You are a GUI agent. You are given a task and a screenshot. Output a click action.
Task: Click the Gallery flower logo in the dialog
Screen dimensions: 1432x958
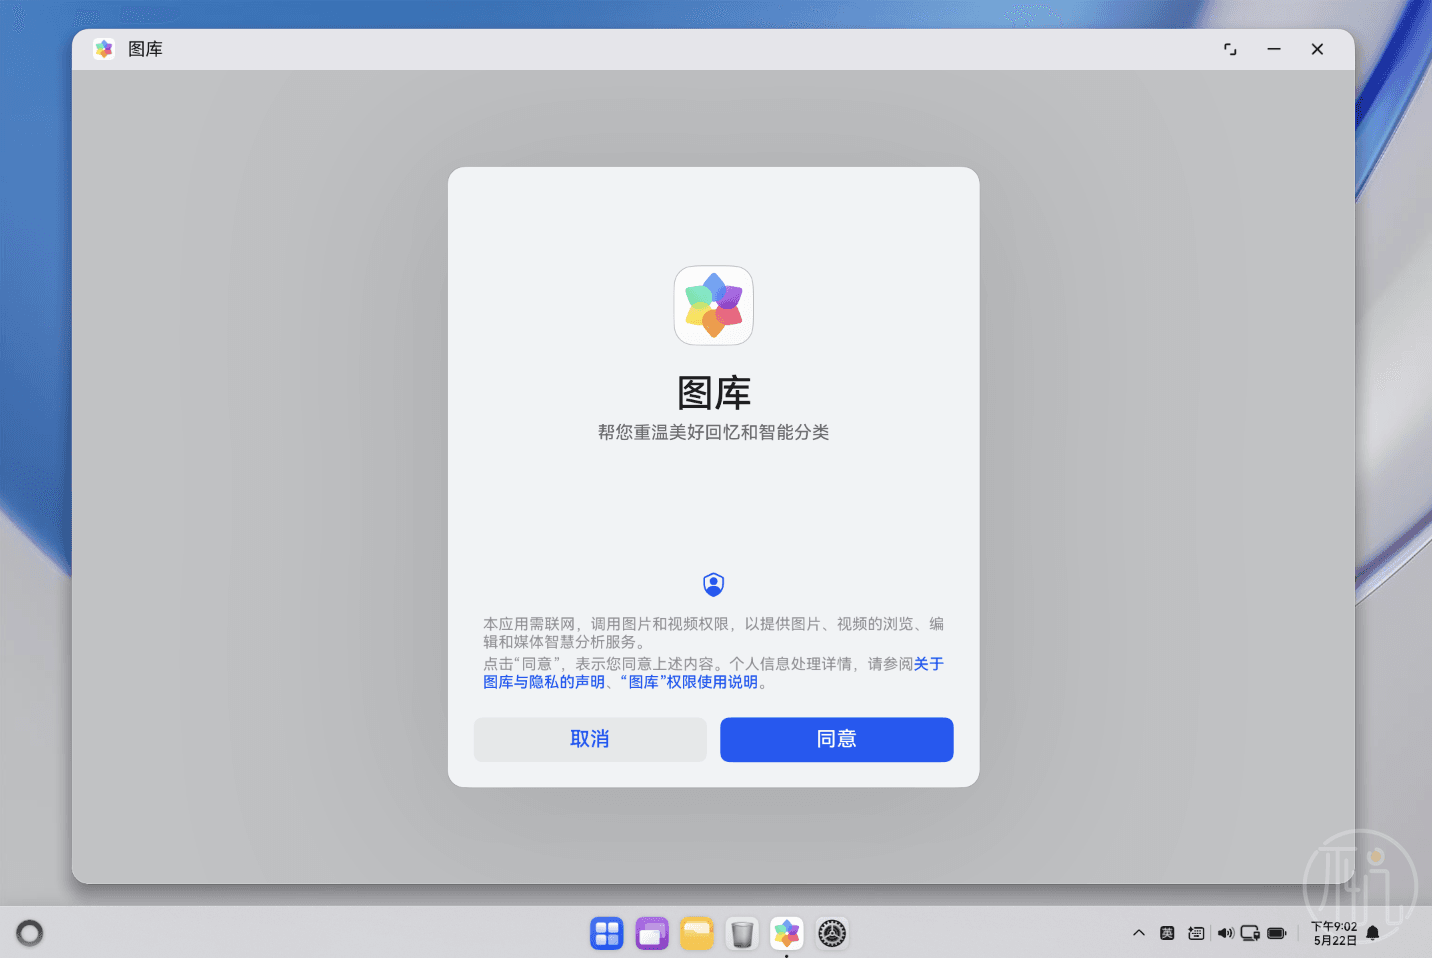[x=713, y=305]
